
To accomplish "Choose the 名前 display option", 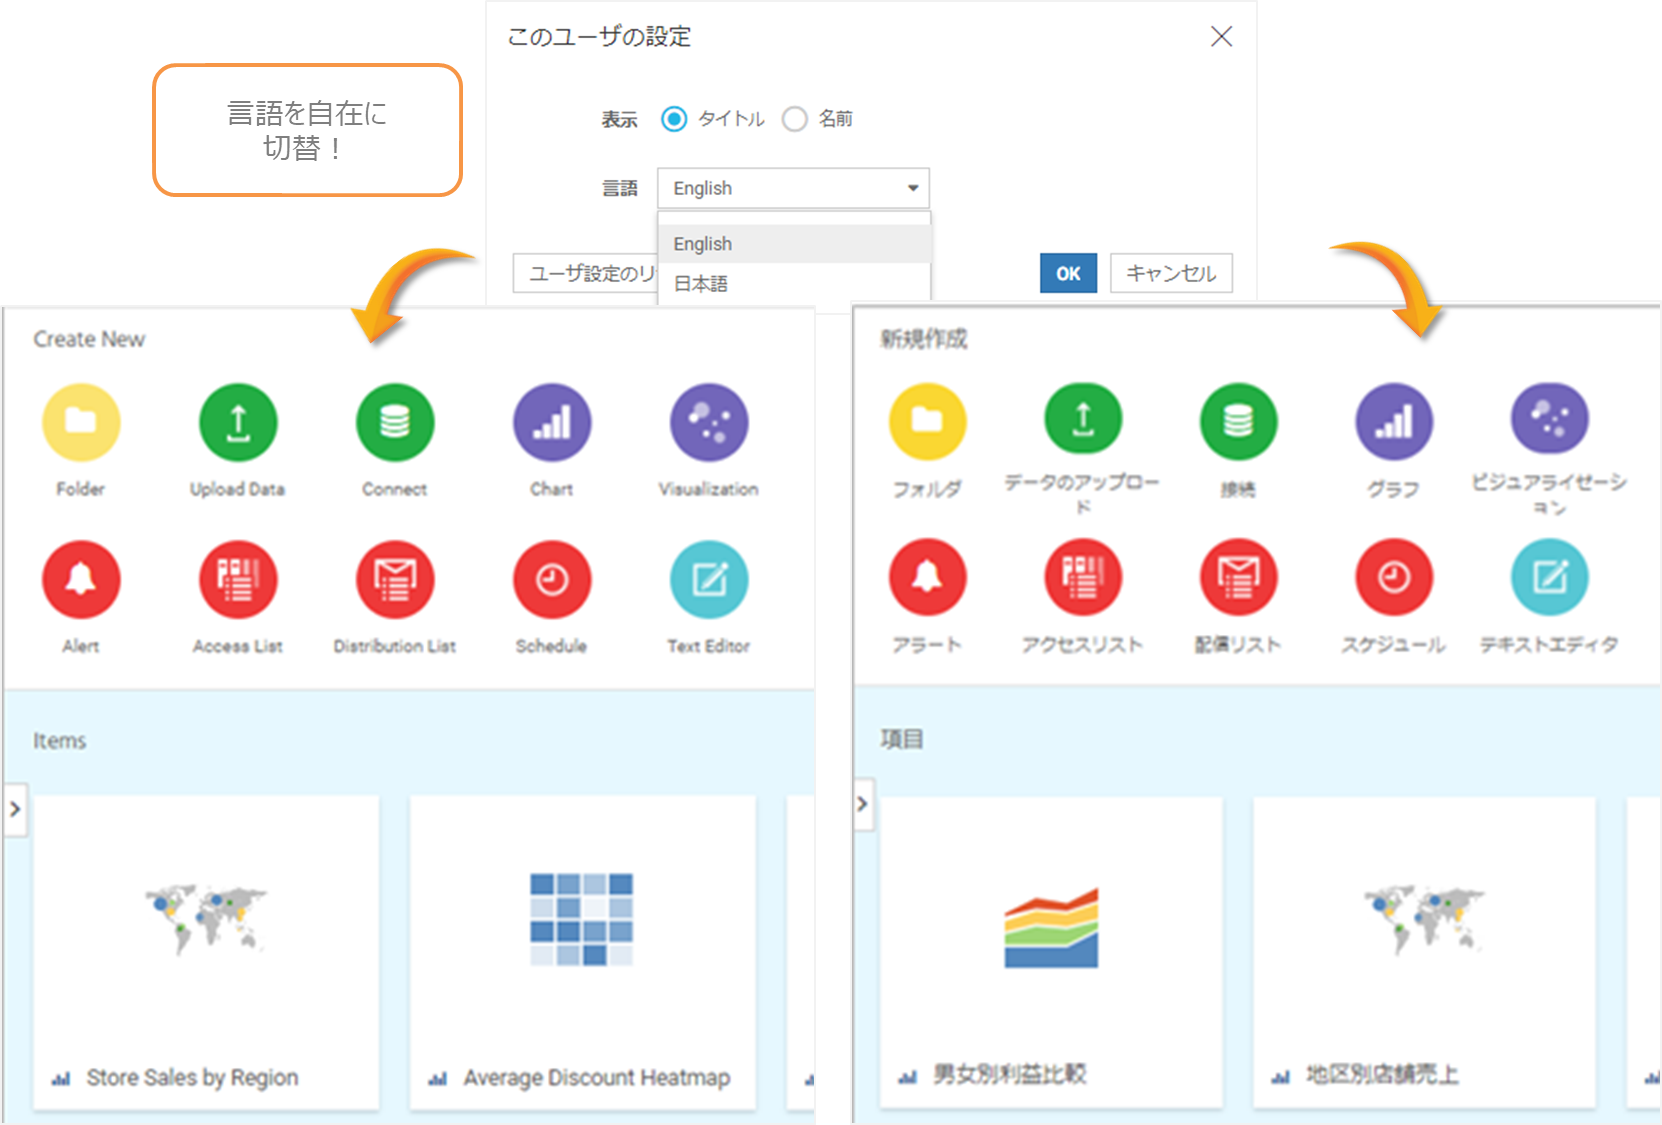I will 795,118.
